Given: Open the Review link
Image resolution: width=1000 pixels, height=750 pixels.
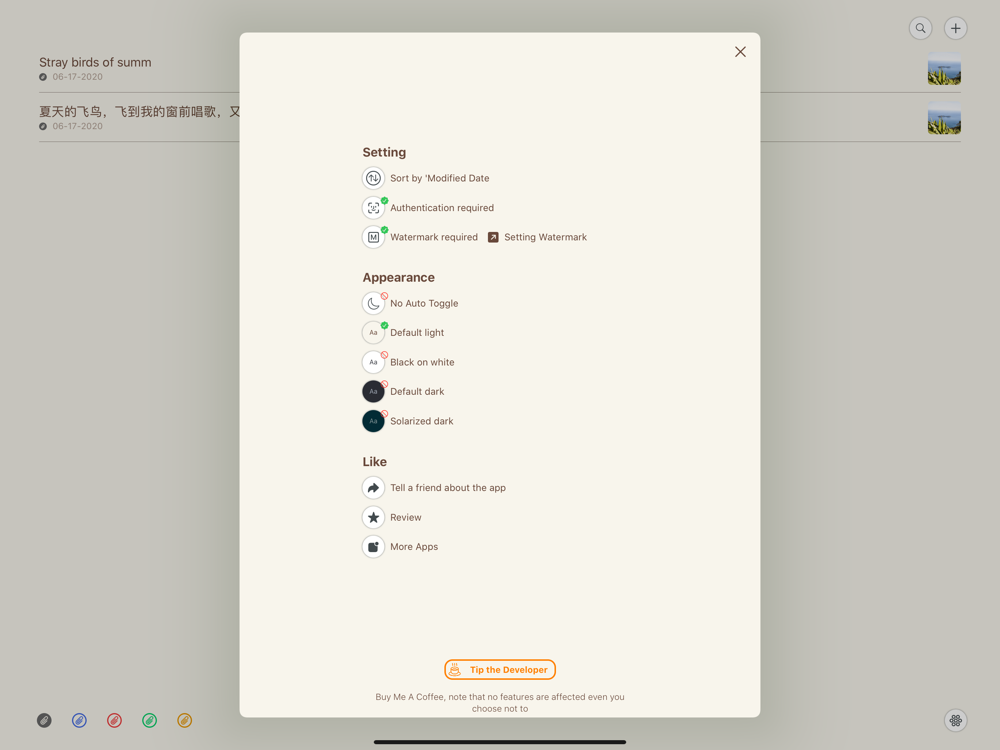Looking at the screenshot, I should click(x=406, y=517).
